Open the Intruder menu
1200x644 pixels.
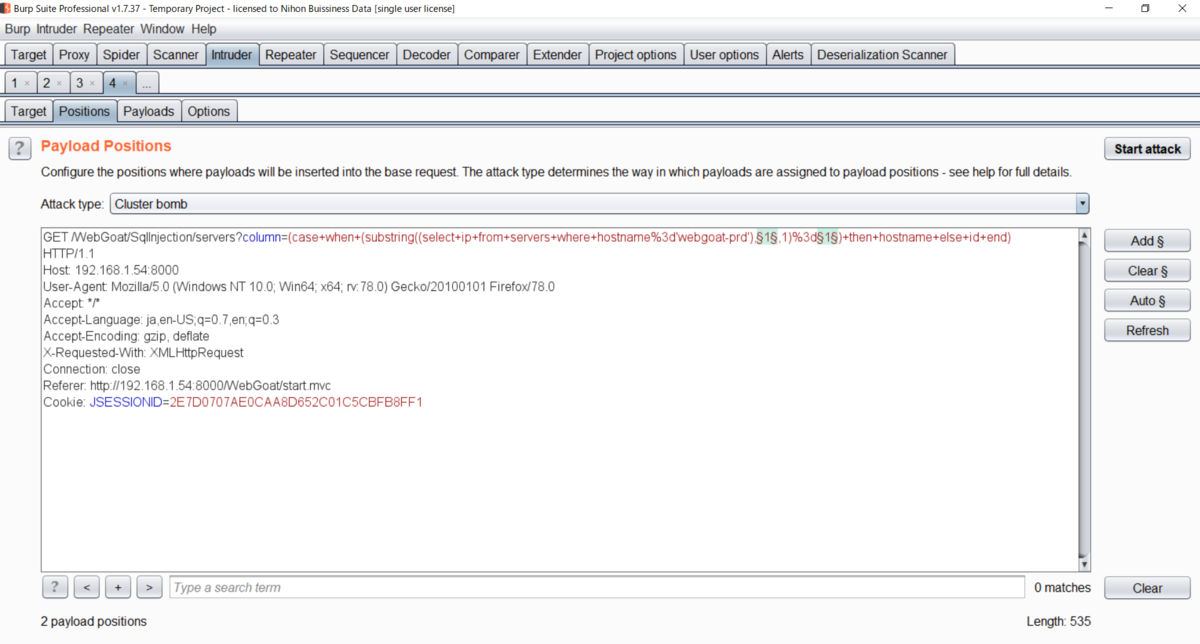coord(58,29)
